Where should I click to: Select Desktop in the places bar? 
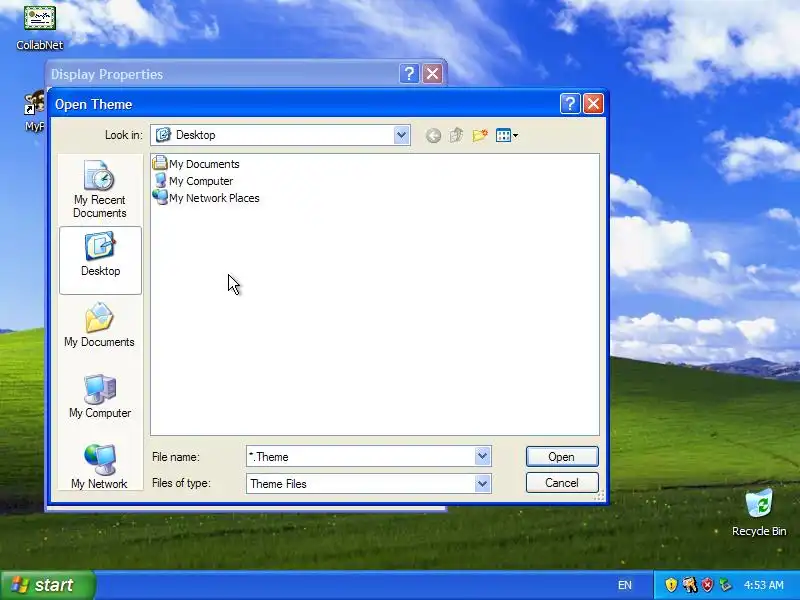[x=100, y=260]
